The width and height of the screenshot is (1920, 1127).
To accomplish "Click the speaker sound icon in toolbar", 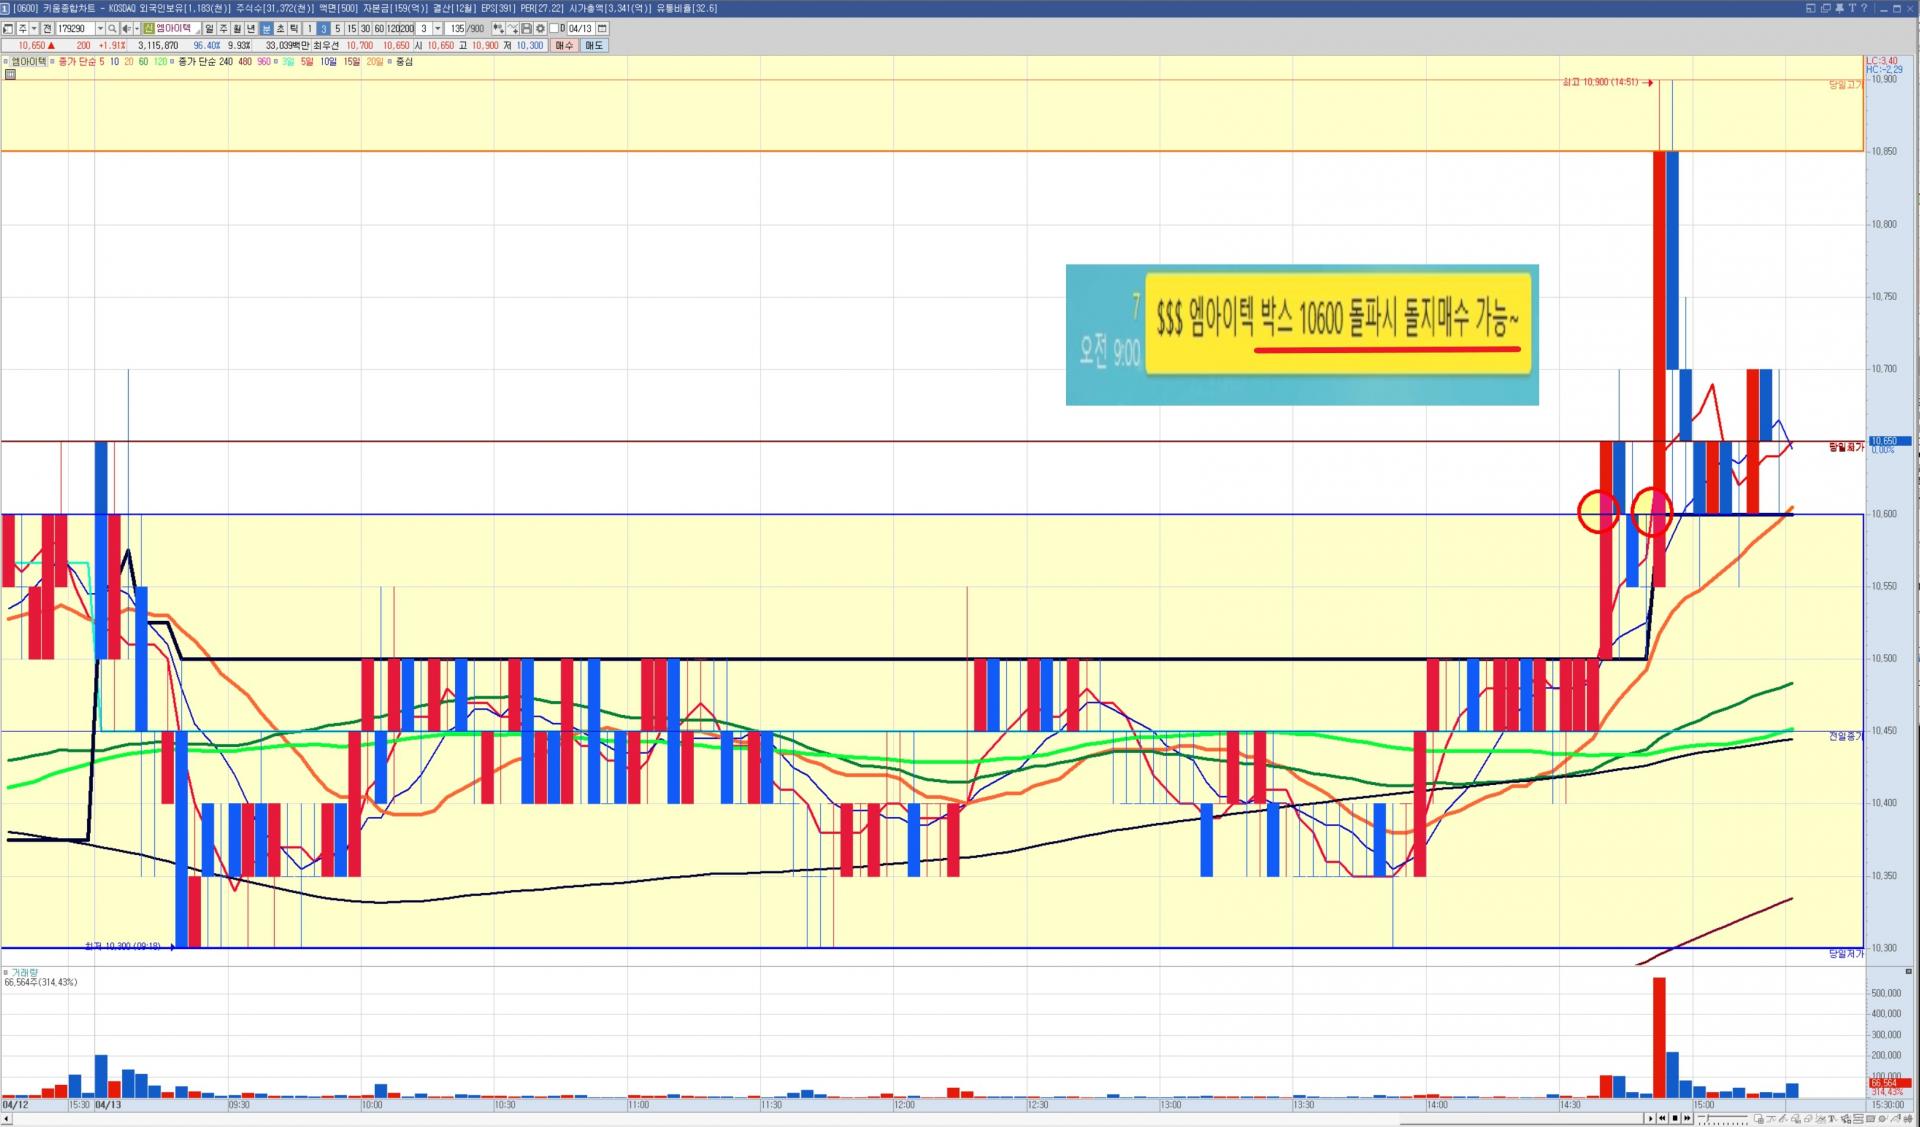I will (126, 29).
